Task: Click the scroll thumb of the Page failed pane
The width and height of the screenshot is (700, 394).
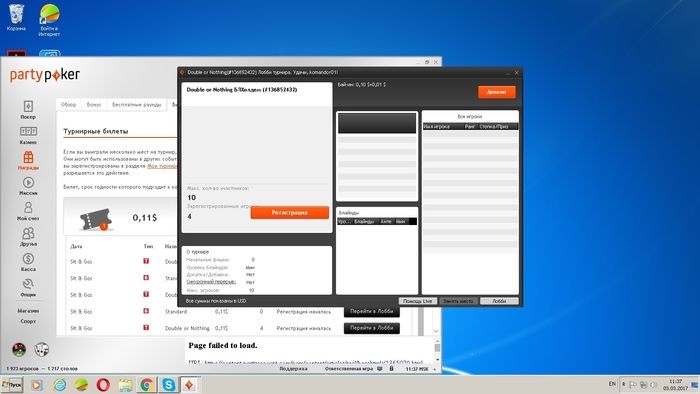Action: [x=437, y=347]
